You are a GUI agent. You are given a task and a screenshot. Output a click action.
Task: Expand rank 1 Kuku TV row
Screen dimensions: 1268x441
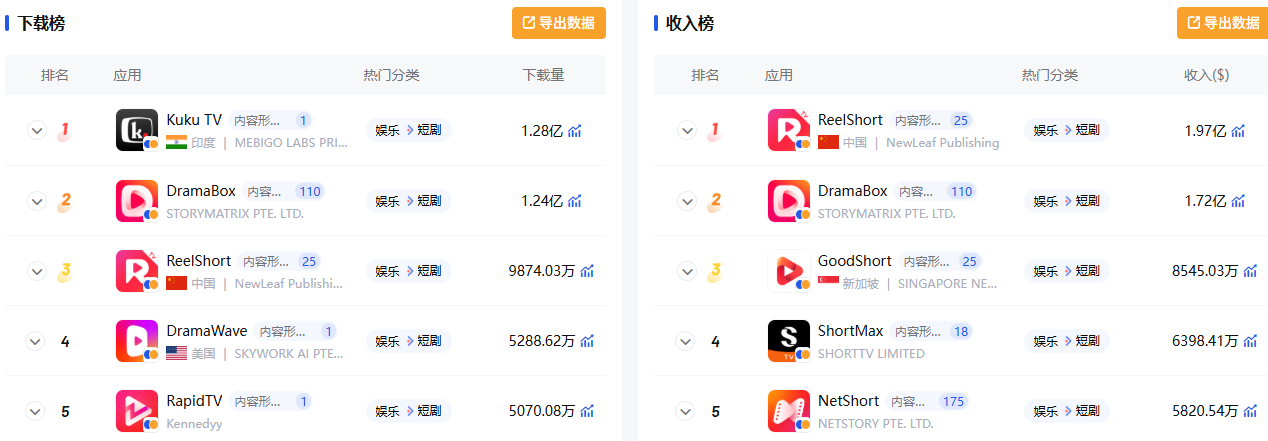37,131
